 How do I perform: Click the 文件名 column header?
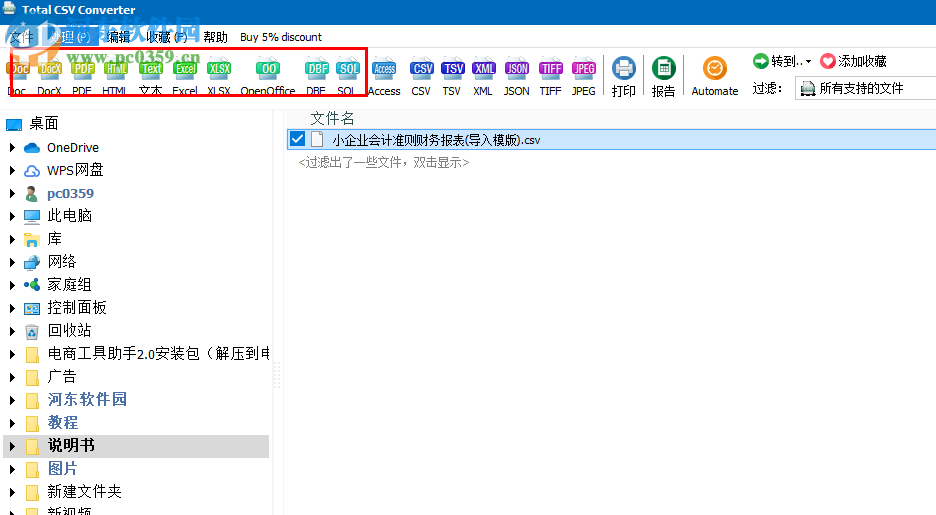pyautogui.click(x=332, y=118)
